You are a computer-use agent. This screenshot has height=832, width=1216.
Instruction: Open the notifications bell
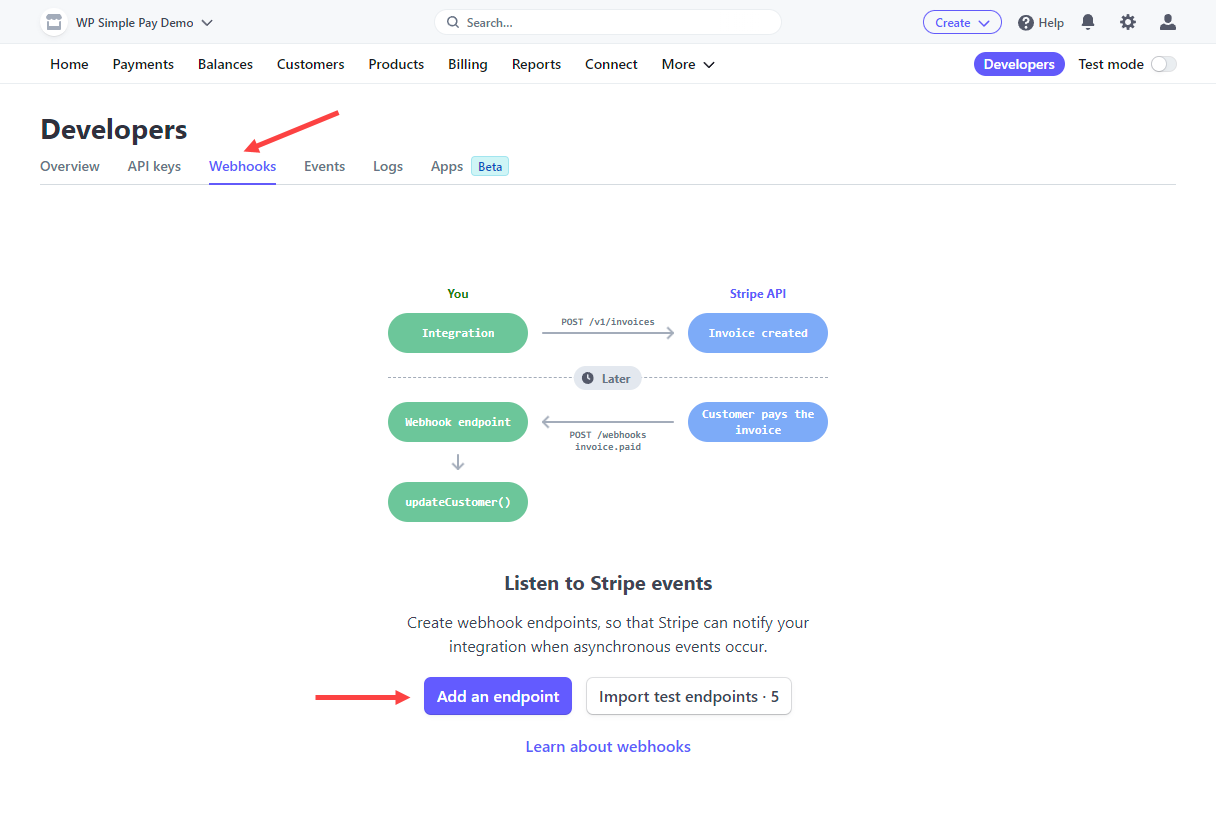pos(1088,22)
